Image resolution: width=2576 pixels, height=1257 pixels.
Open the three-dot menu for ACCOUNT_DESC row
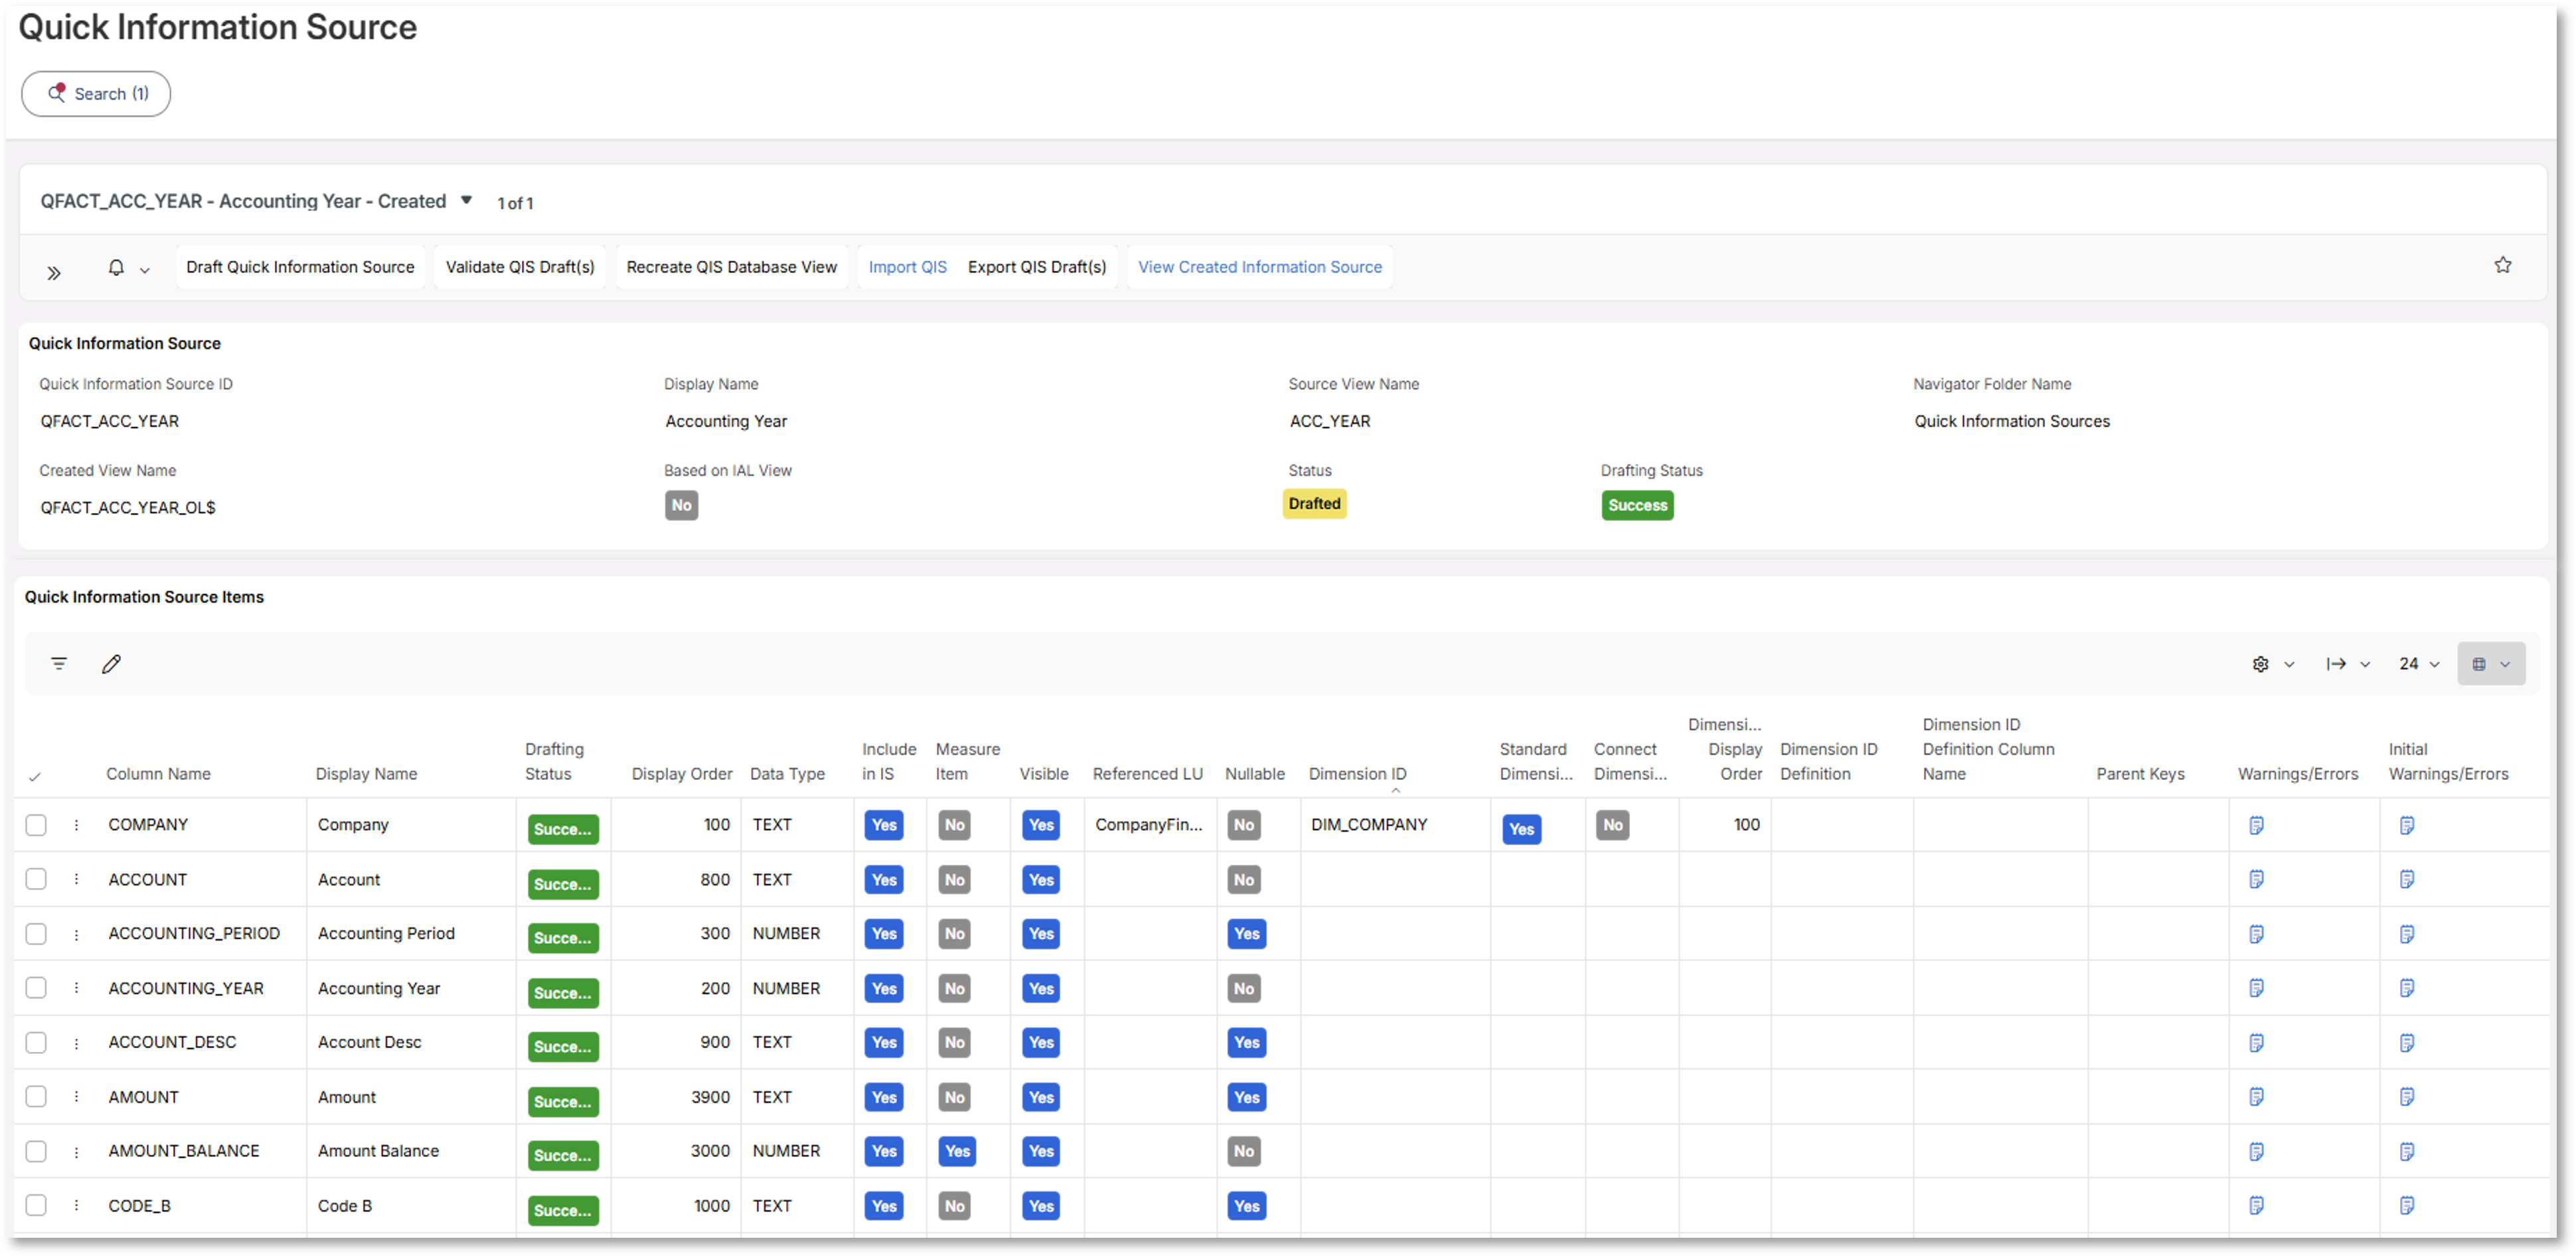[76, 1044]
